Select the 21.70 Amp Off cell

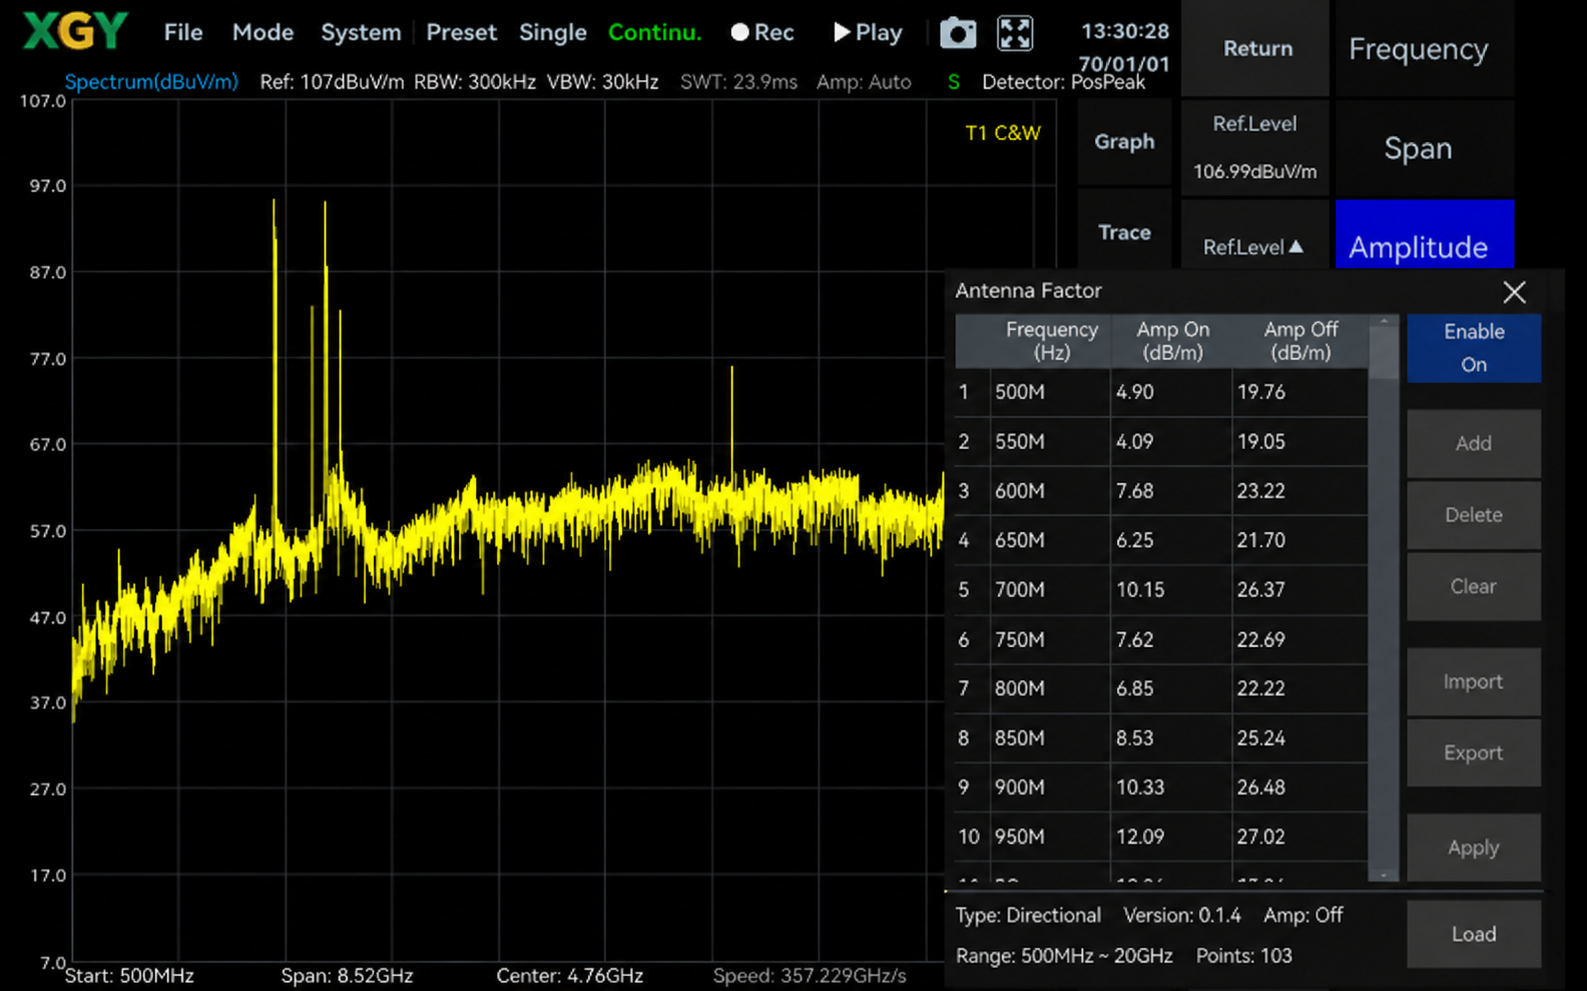(1300, 540)
